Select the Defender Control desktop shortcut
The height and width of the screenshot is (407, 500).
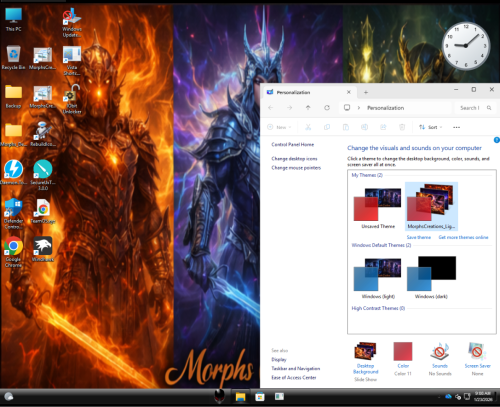pyautogui.click(x=13, y=214)
